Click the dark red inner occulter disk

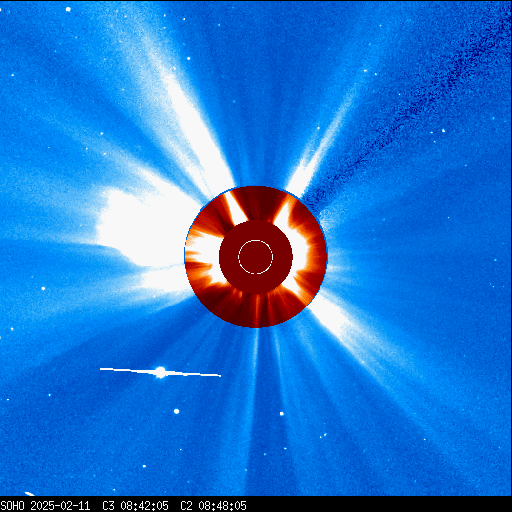(256, 257)
